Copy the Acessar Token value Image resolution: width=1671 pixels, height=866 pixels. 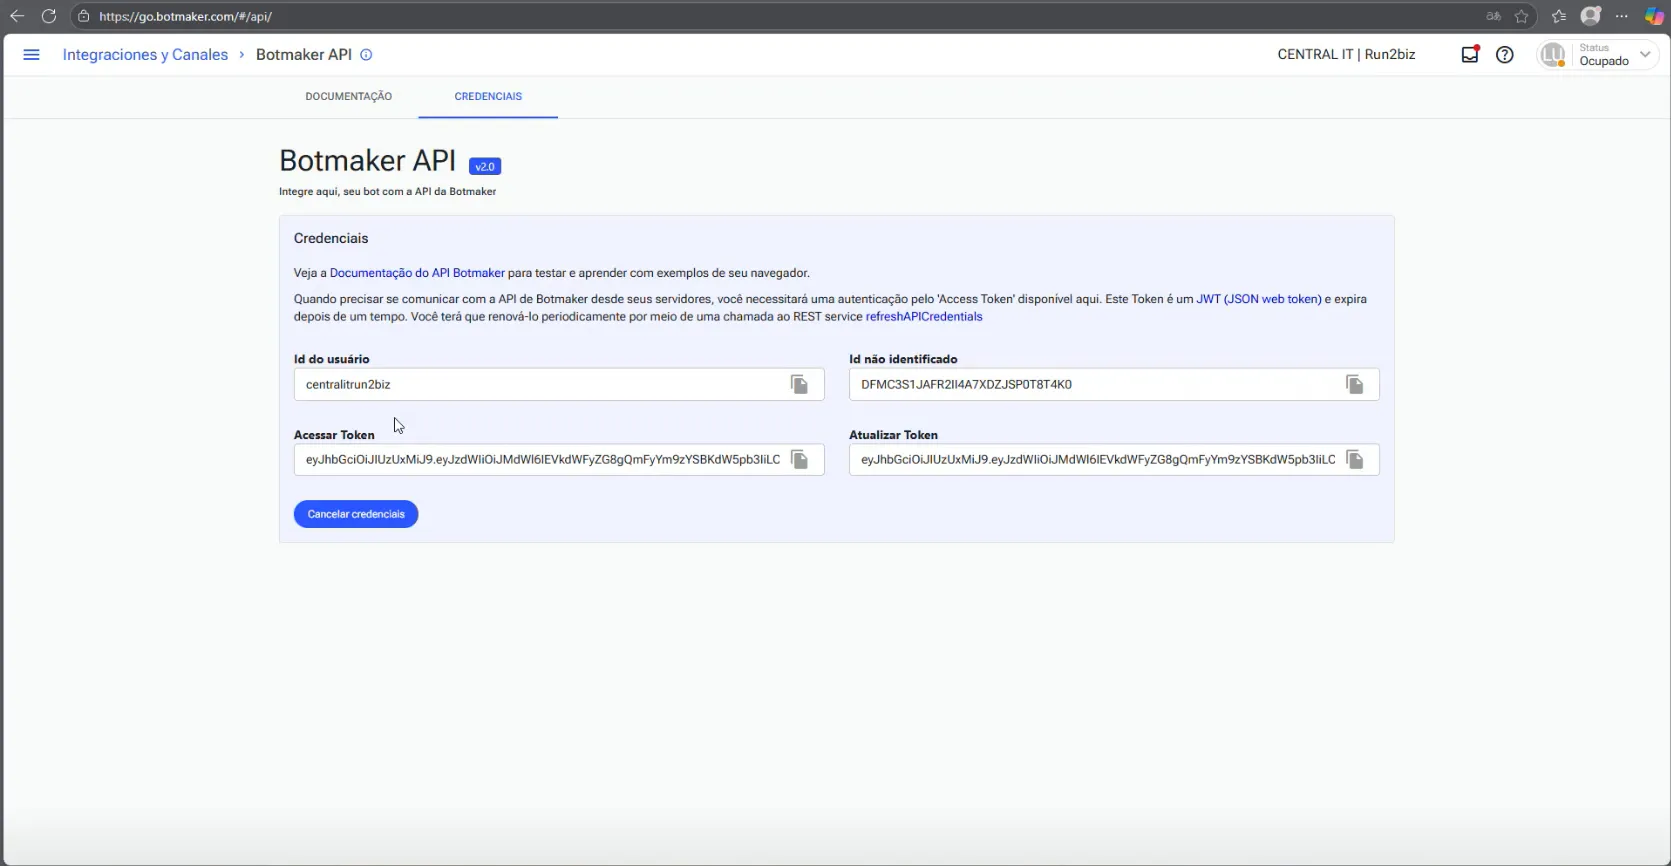[799, 459]
